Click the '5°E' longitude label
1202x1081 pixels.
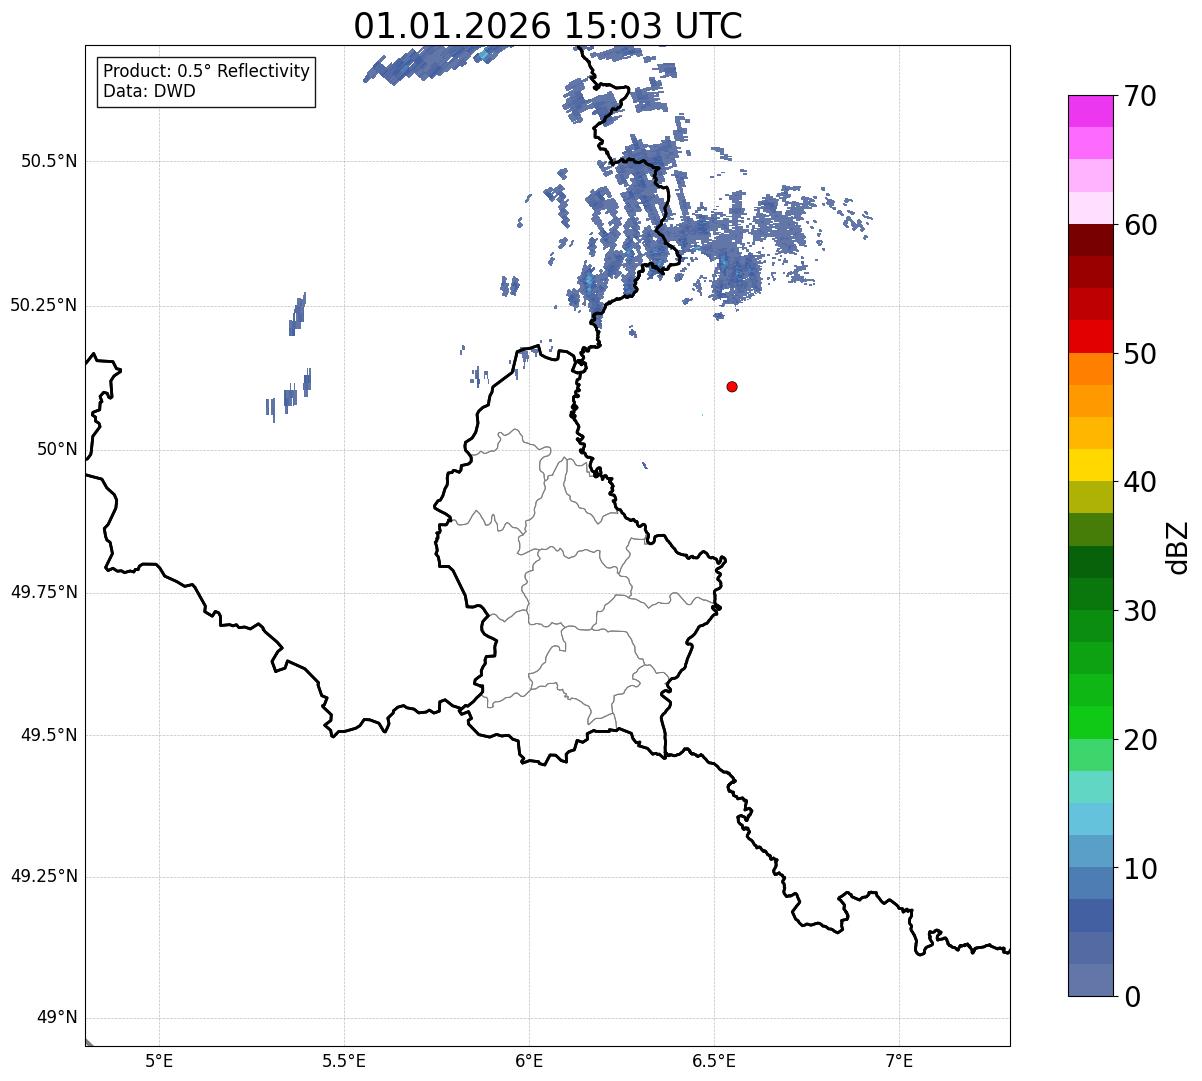pos(159,1060)
